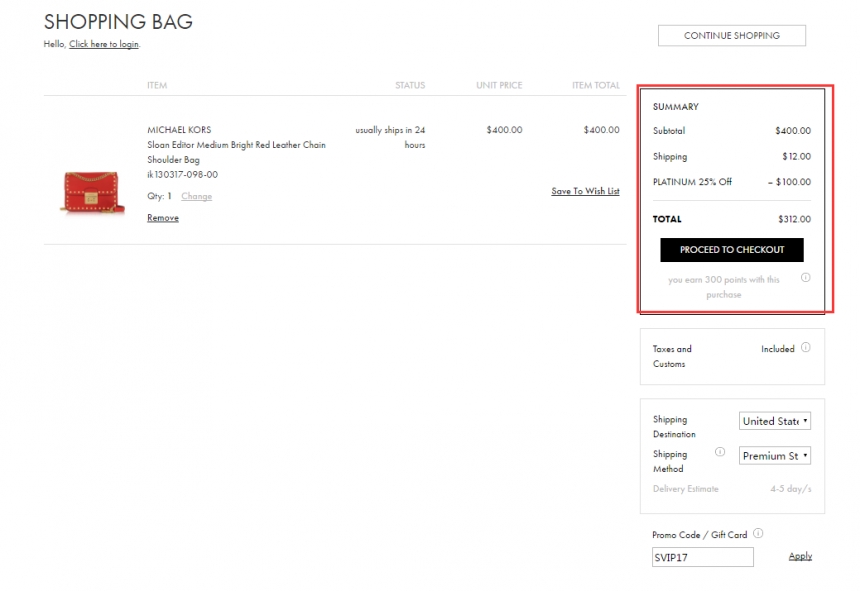Change the quantity of the item
Viewport: 860px width, 591px height.
pos(196,196)
